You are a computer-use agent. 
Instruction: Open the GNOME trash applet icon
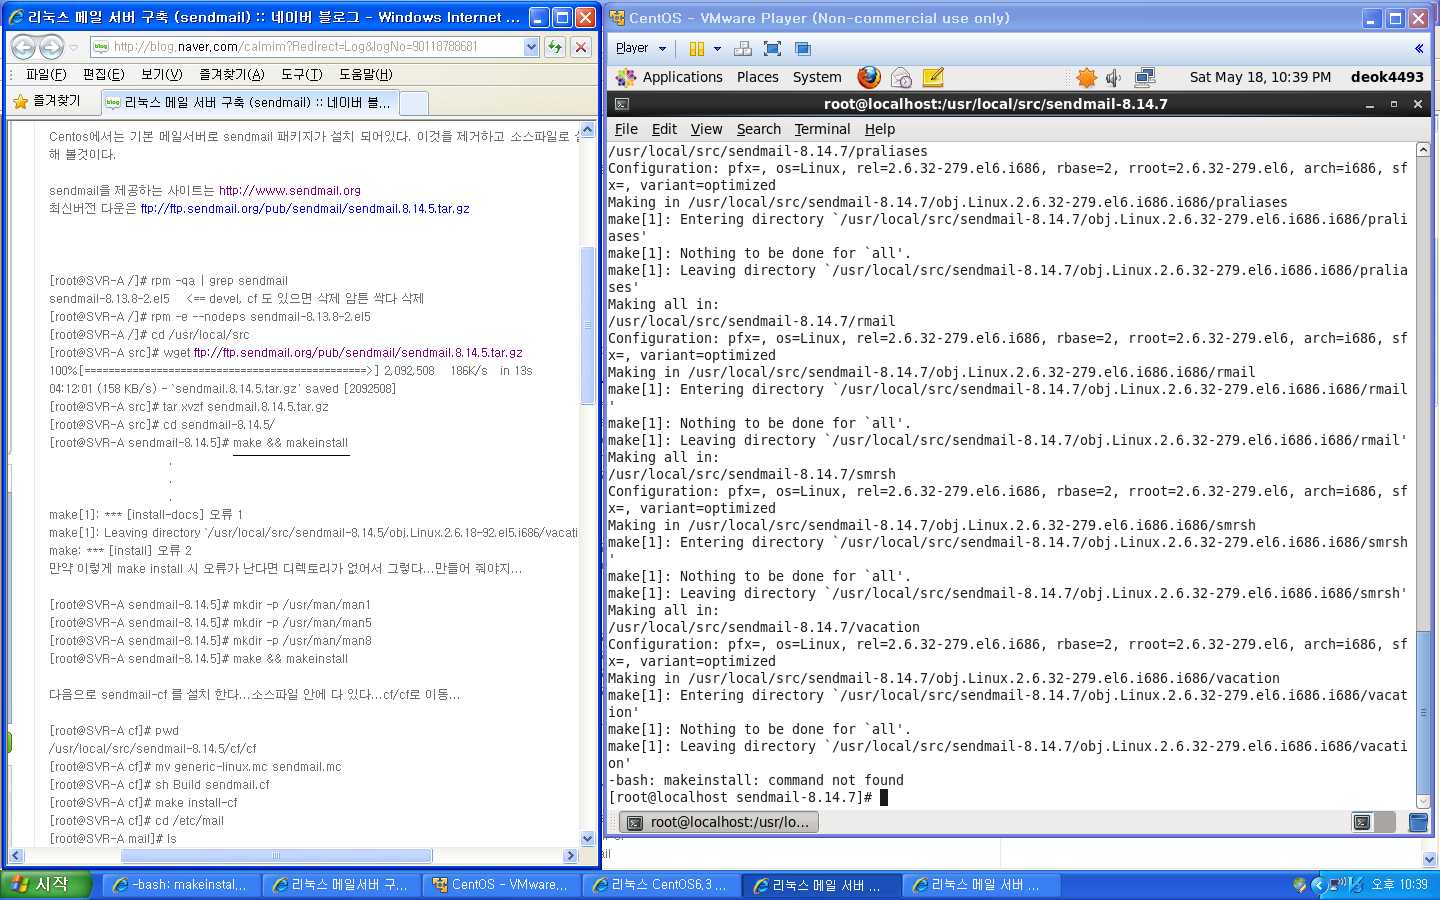coord(1417,822)
